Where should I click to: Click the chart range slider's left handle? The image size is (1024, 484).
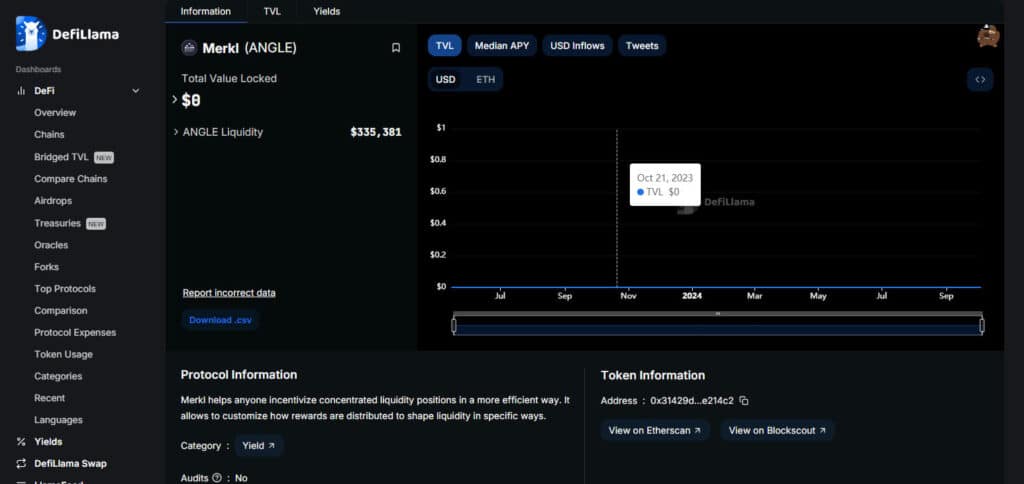pos(454,325)
